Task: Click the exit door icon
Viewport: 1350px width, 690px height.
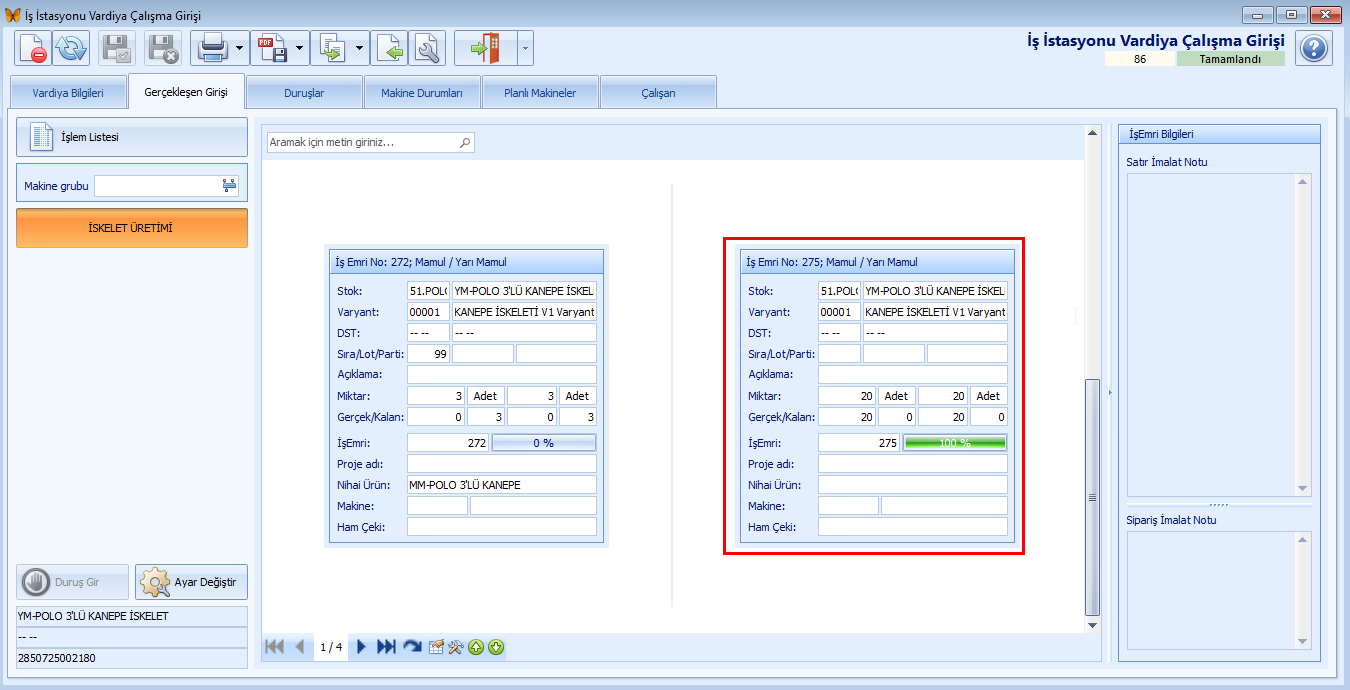Action: pos(487,48)
